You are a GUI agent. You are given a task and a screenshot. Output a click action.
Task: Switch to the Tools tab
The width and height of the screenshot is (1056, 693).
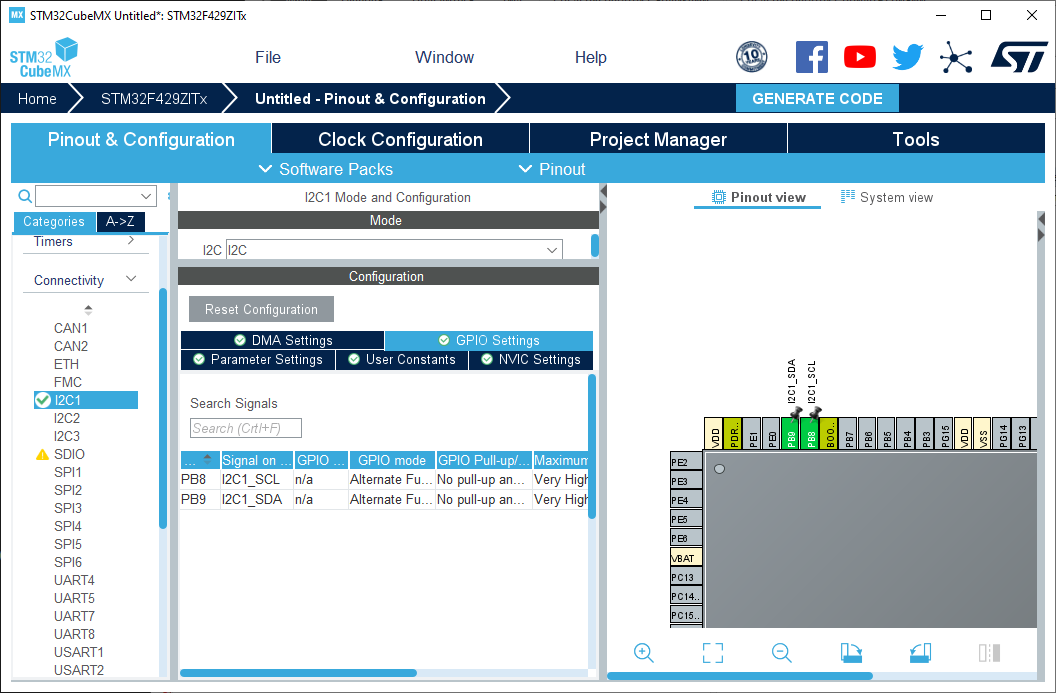click(x=916, y=139)
